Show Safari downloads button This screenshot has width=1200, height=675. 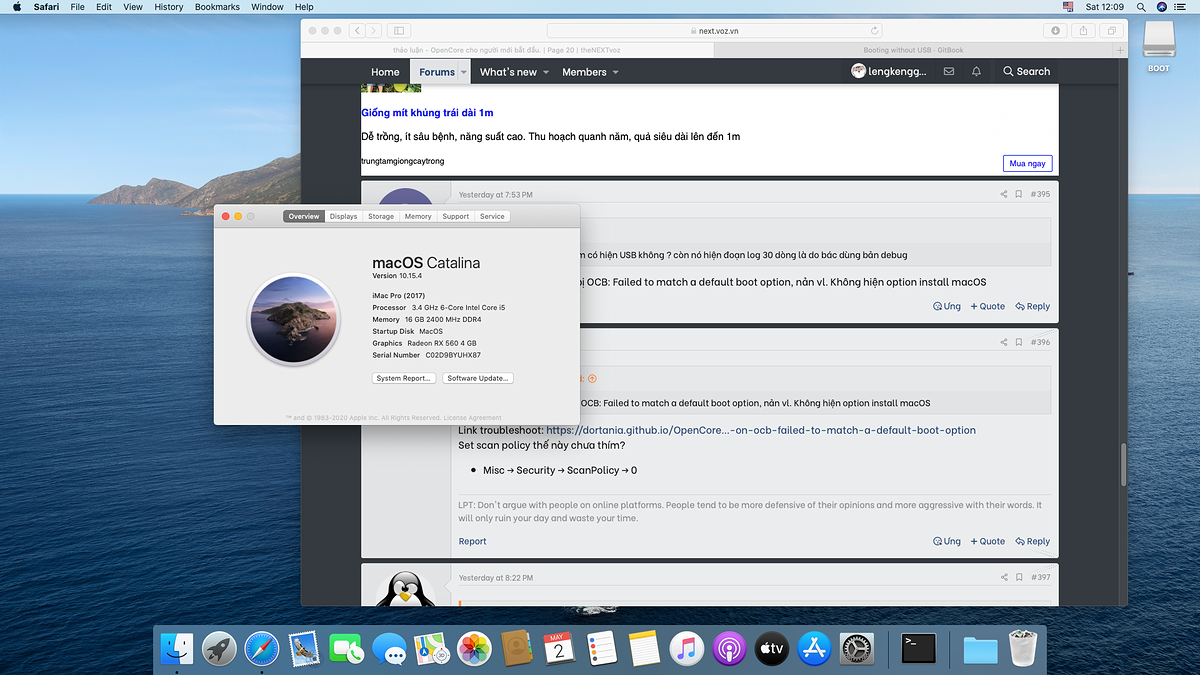click(x=1055, y=31)
